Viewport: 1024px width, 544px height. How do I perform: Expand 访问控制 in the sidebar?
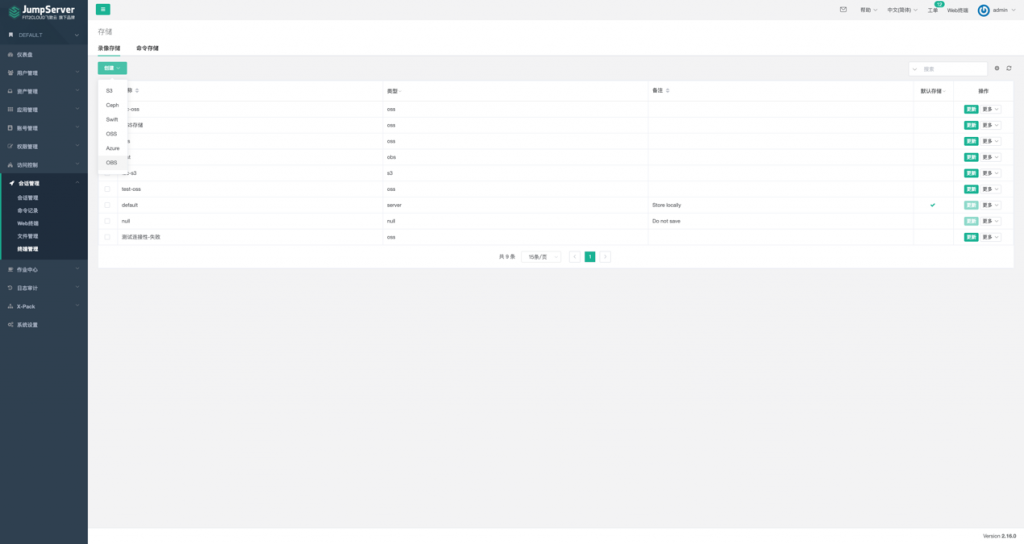44,165
